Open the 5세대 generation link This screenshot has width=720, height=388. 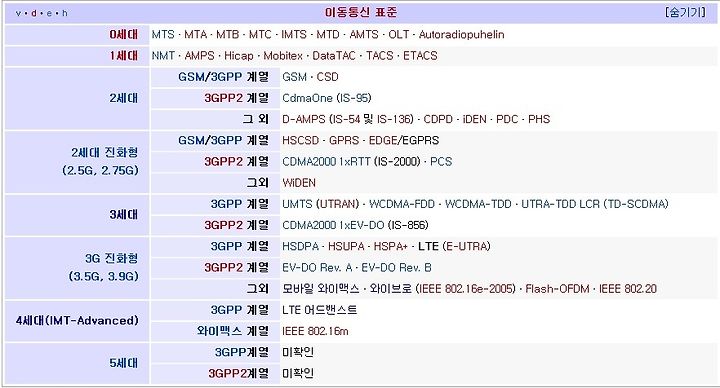point(124,363)
